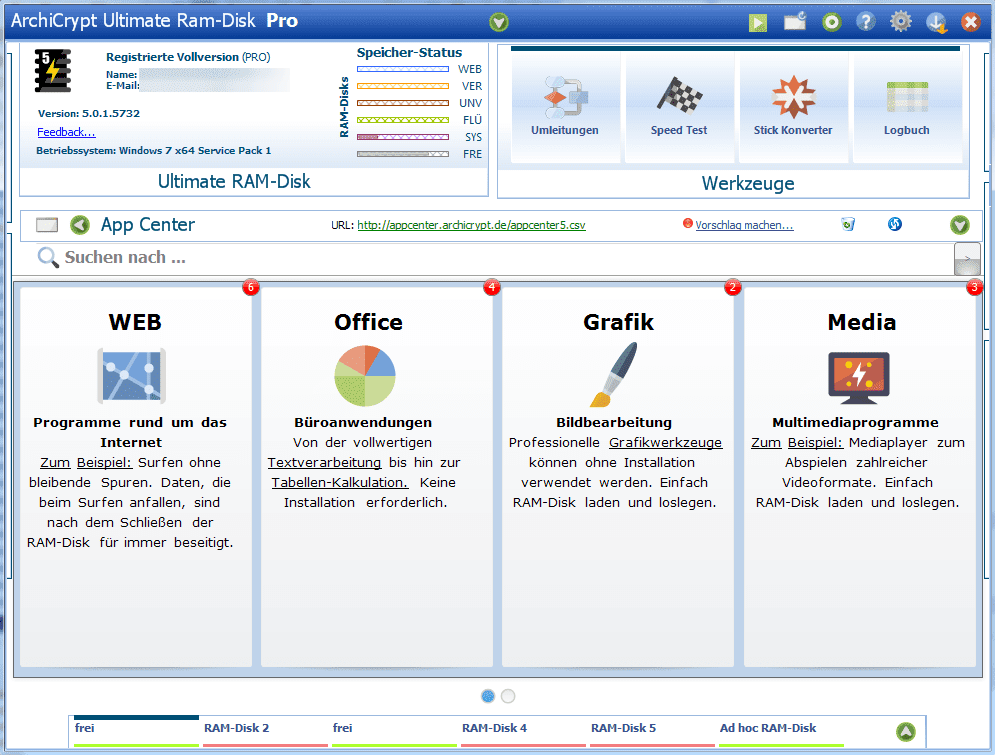Click the green circular disc icon
The width and height of the screenshot is (995, 755).
[831, 23]
